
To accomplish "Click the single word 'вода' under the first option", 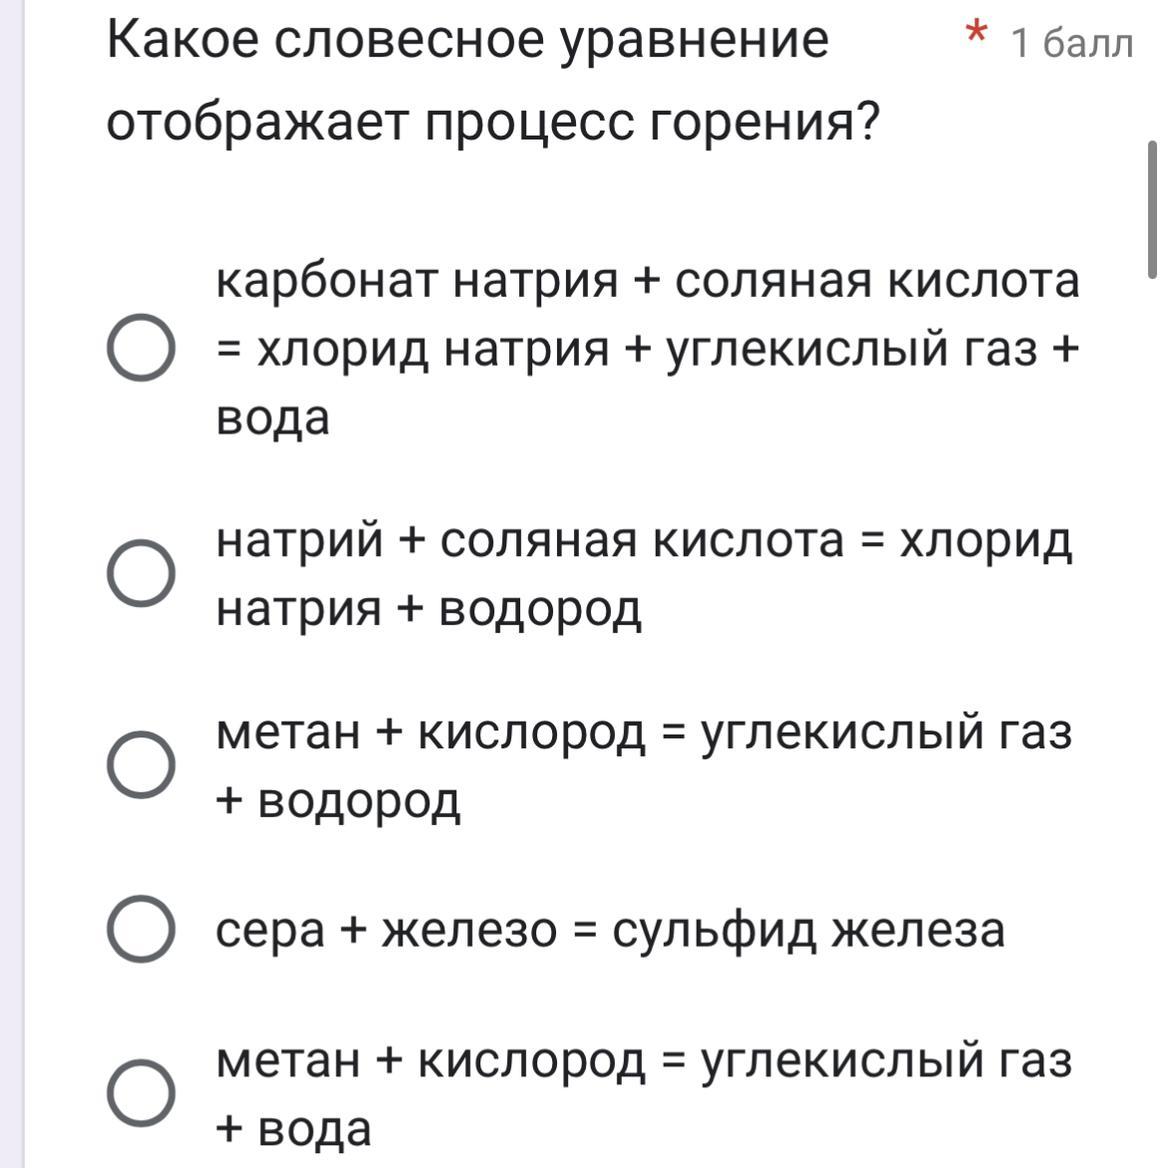I will point(273,418).
